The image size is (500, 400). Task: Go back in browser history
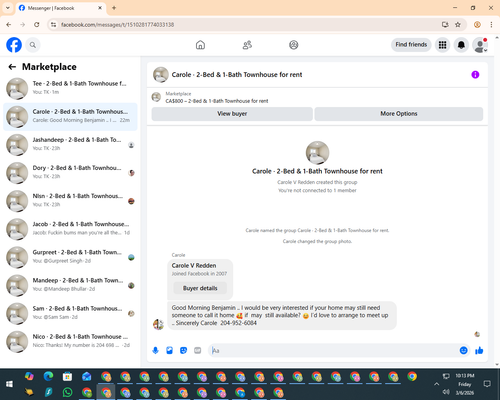point(9,25)
